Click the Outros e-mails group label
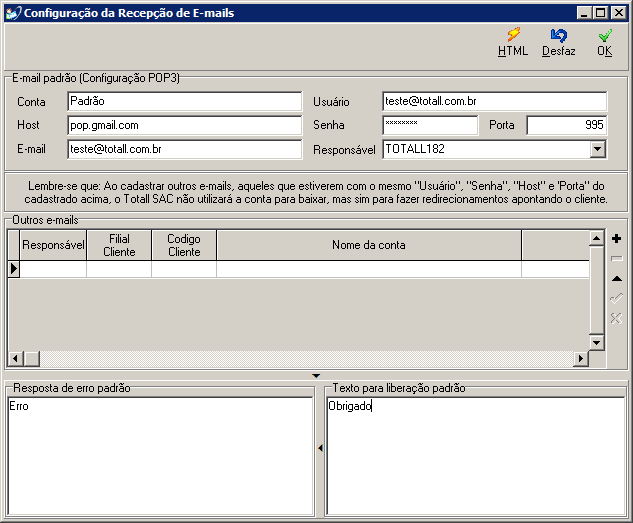 [45, 220]
